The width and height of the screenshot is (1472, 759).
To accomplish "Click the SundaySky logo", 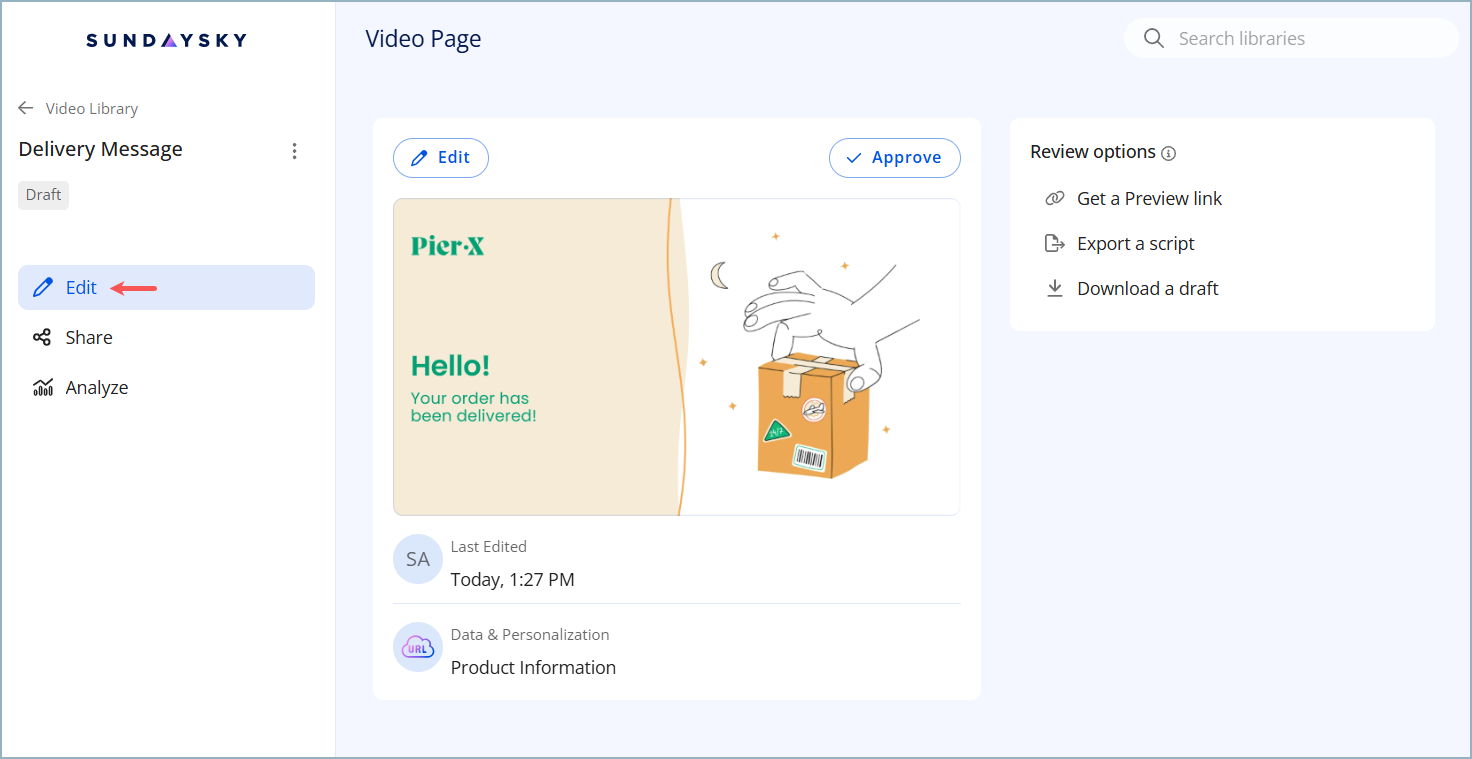I will (166, 40).
